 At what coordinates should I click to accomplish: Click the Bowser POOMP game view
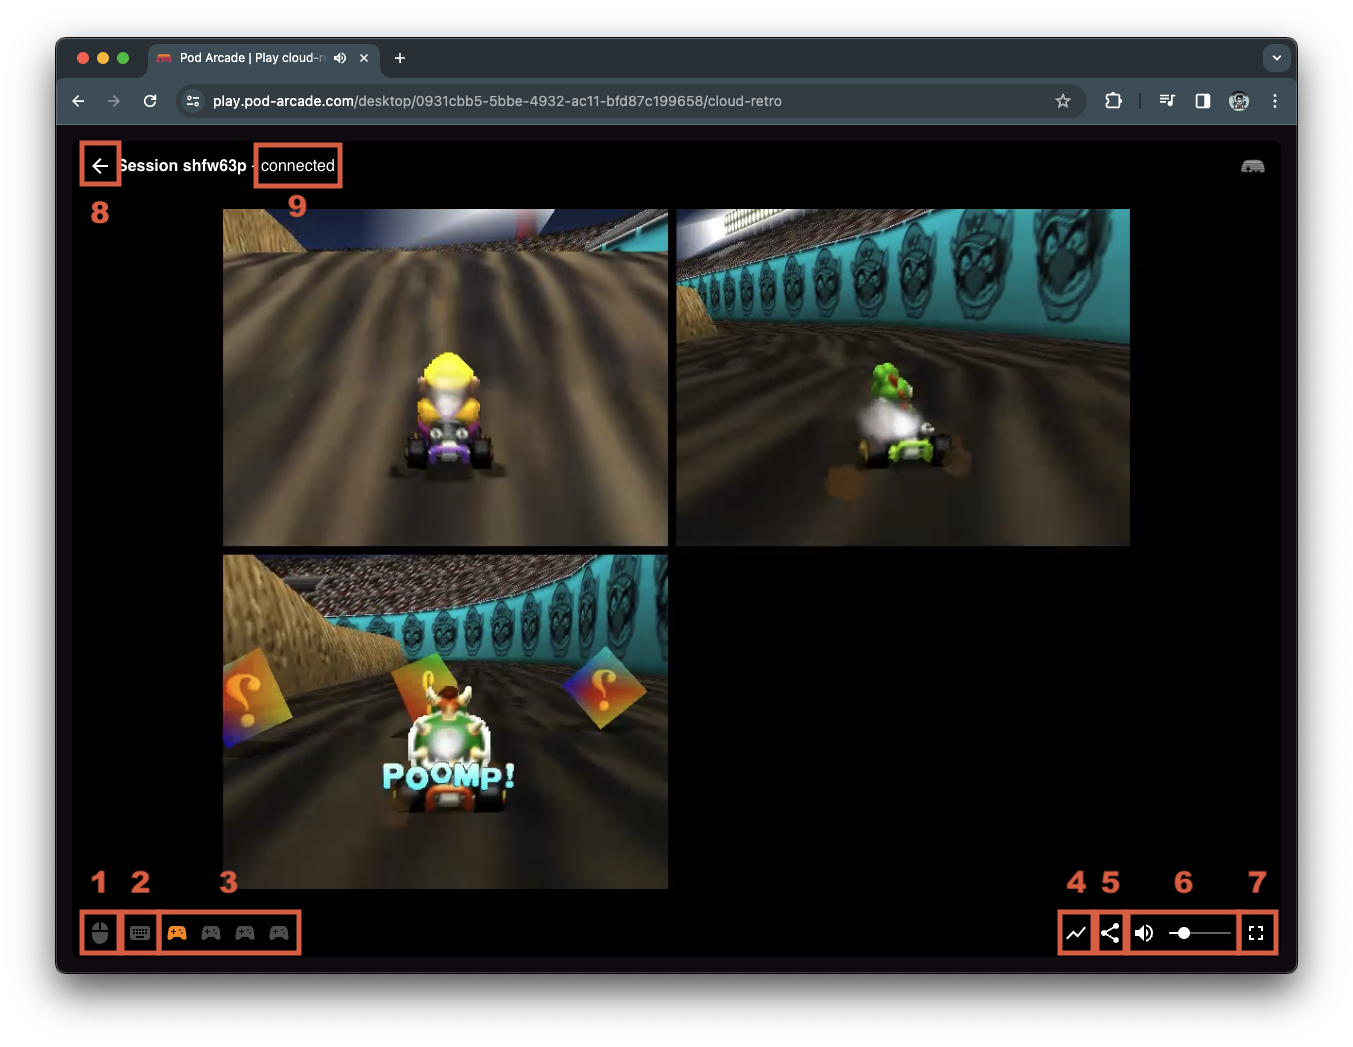[x=445, y=722]
